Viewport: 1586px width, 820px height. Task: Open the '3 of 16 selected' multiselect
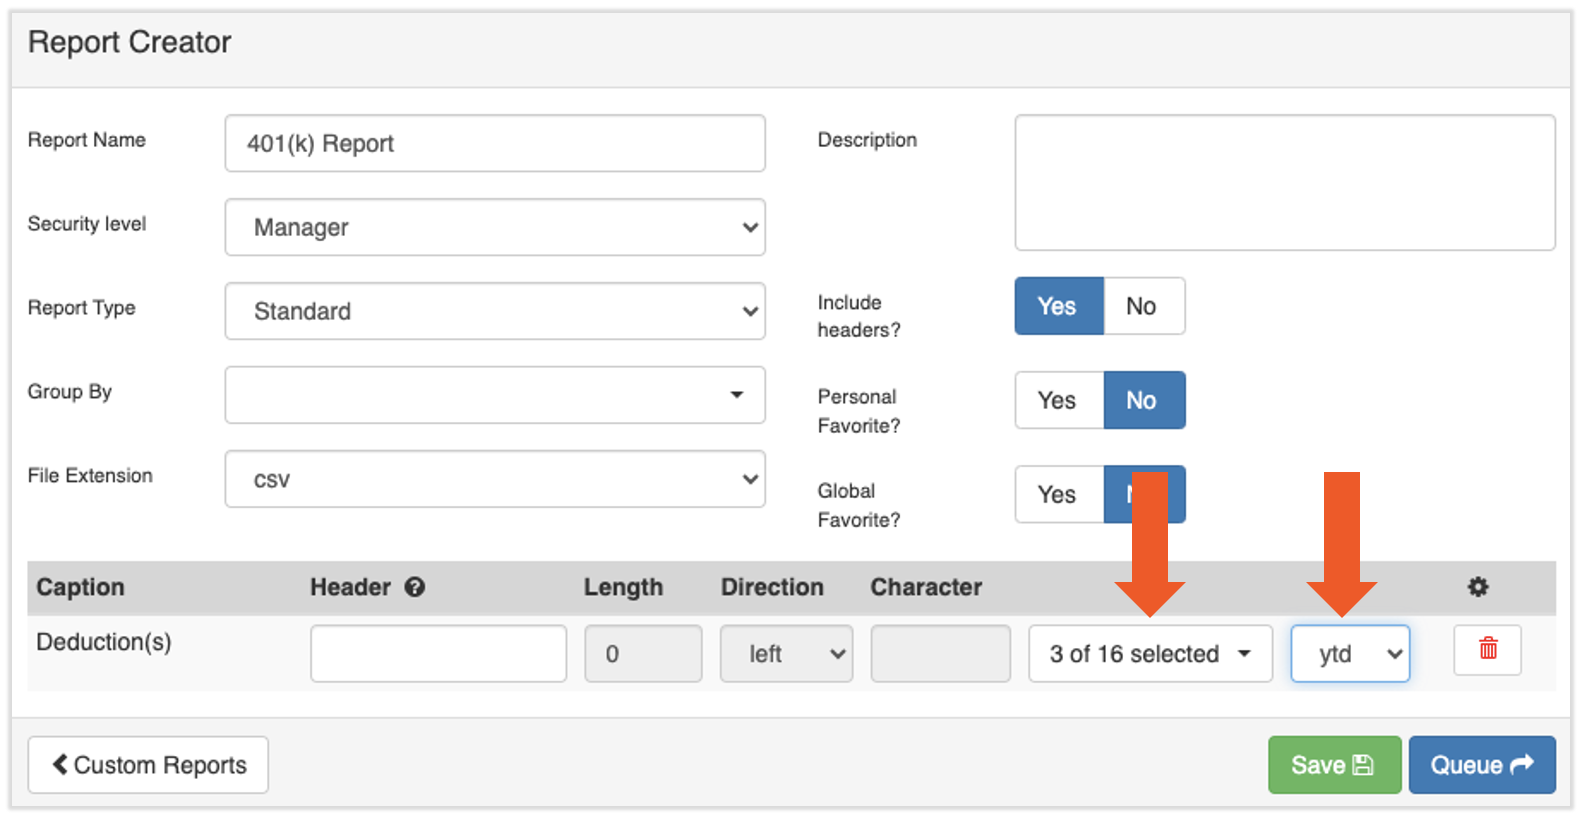1149,654
